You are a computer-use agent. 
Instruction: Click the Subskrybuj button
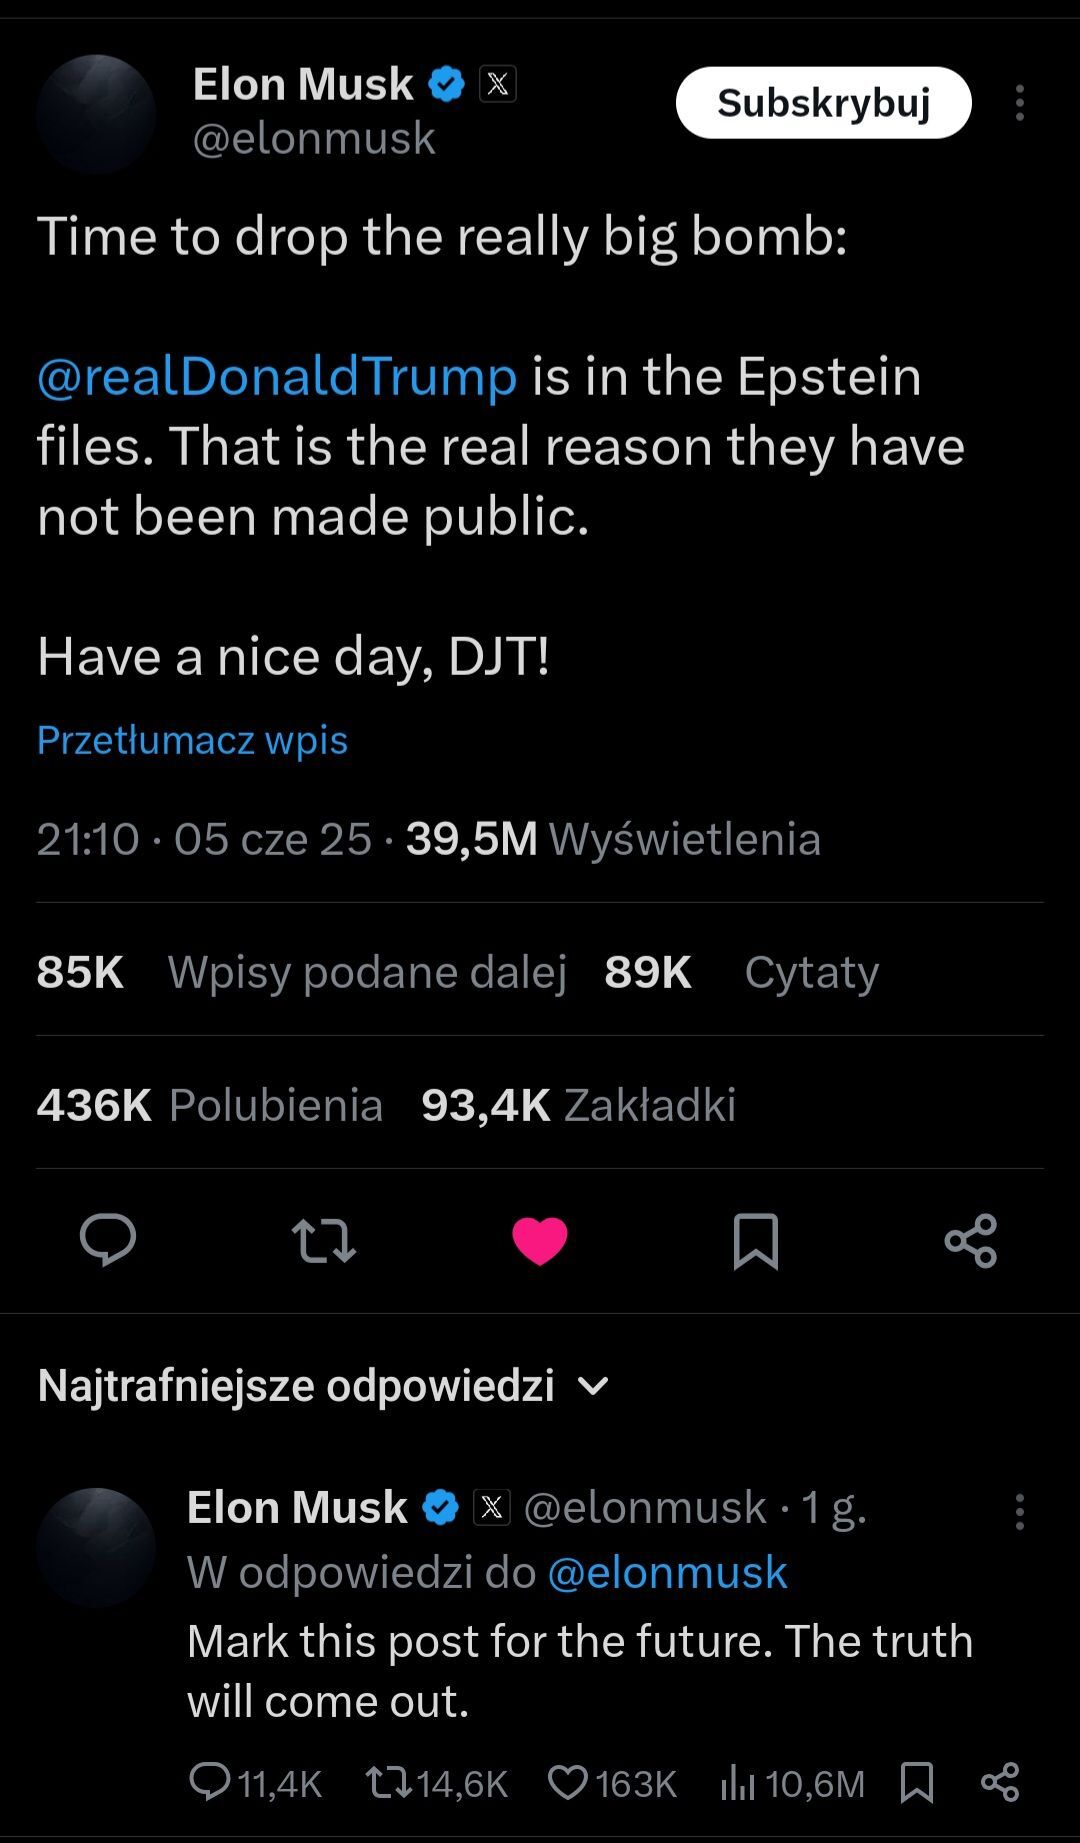click(x=823, y=103)
